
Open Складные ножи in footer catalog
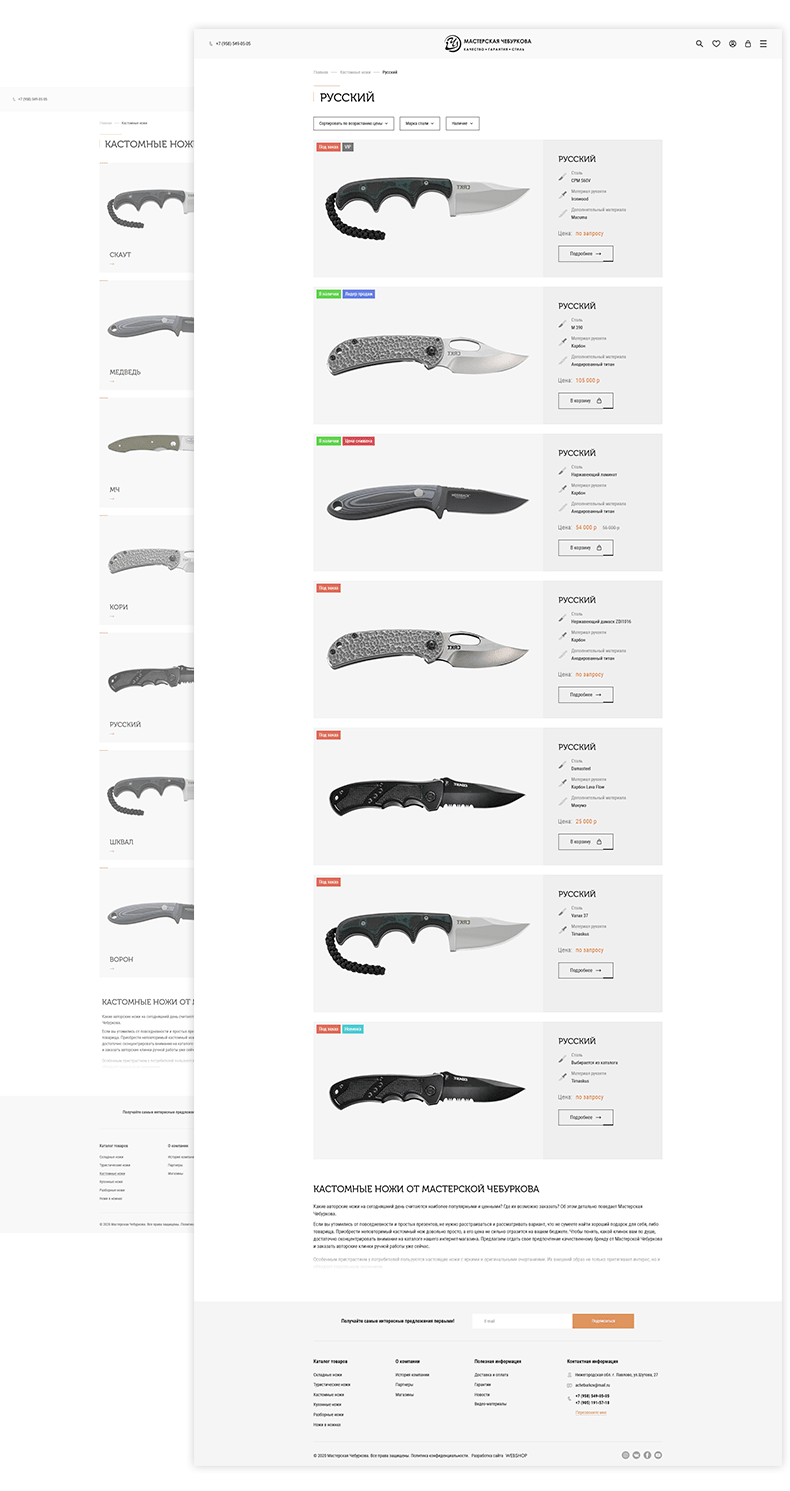(x=328, y=1375)
